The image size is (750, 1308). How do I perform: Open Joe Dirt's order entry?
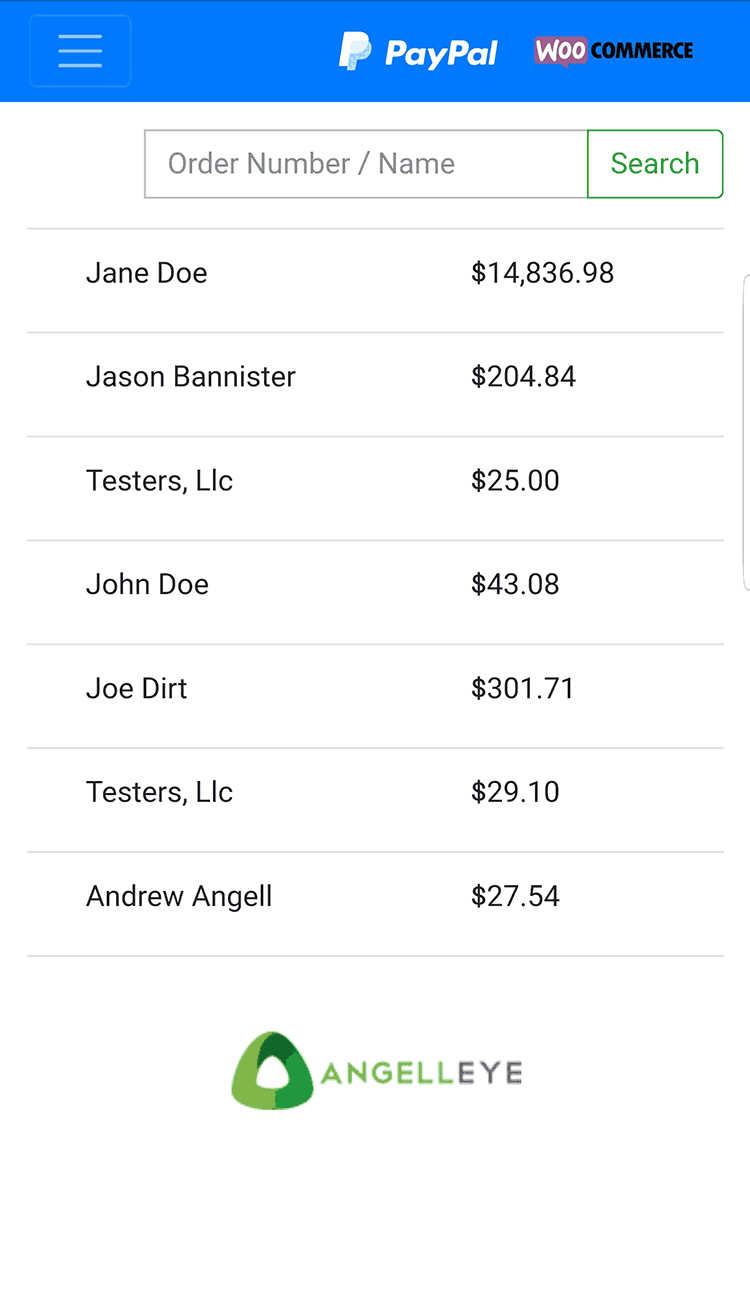pos(137,689)
